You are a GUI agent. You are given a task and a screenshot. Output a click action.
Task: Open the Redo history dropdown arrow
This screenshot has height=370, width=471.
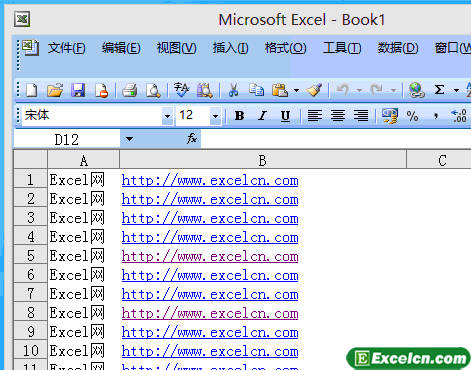click(x=393, y=90)
